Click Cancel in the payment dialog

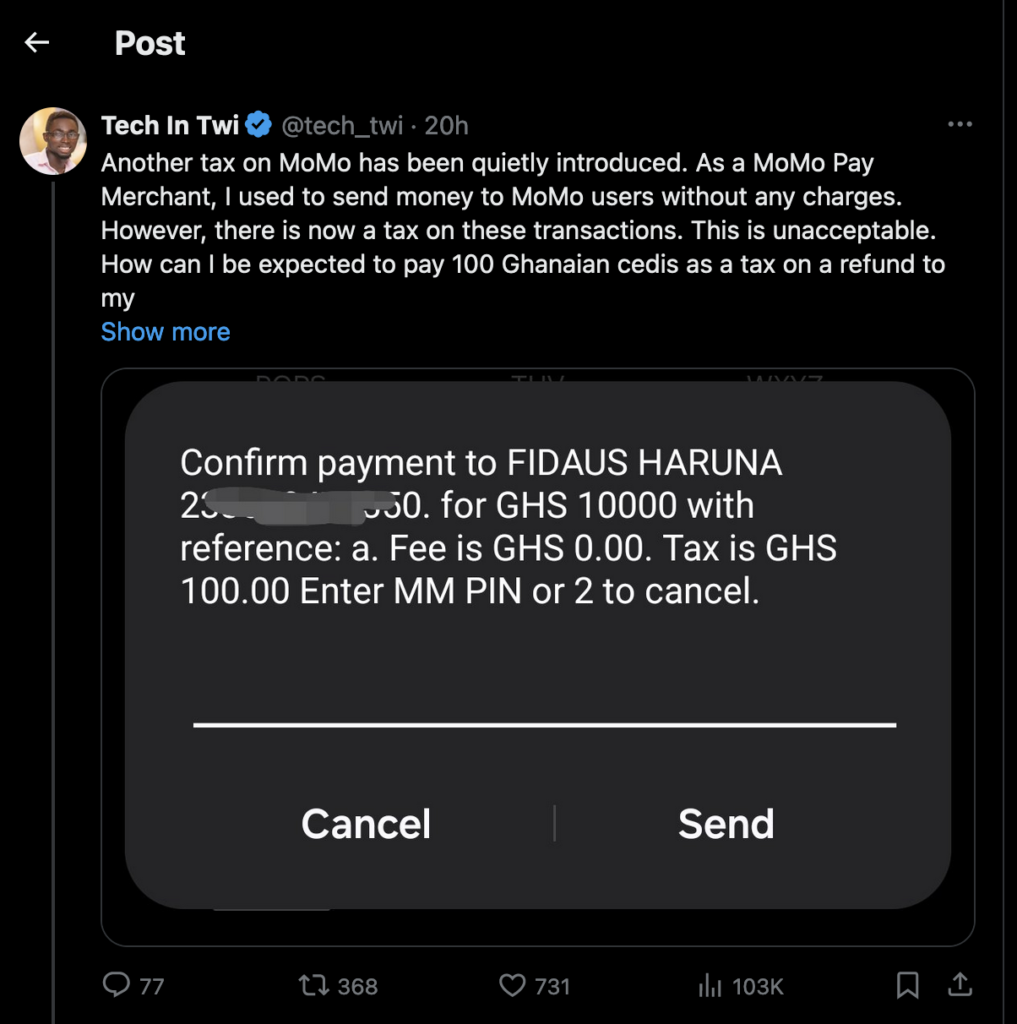point(366,824)
